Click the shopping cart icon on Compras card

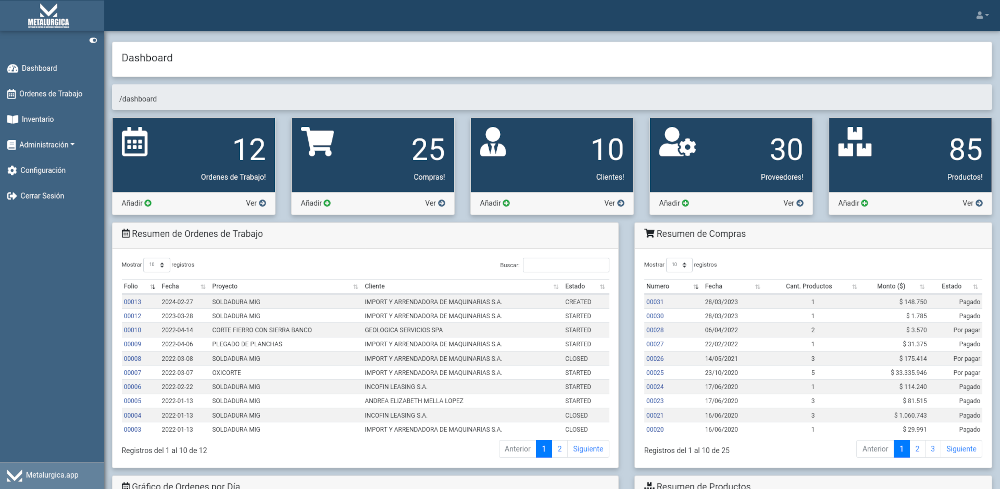[x=316, y=142]
